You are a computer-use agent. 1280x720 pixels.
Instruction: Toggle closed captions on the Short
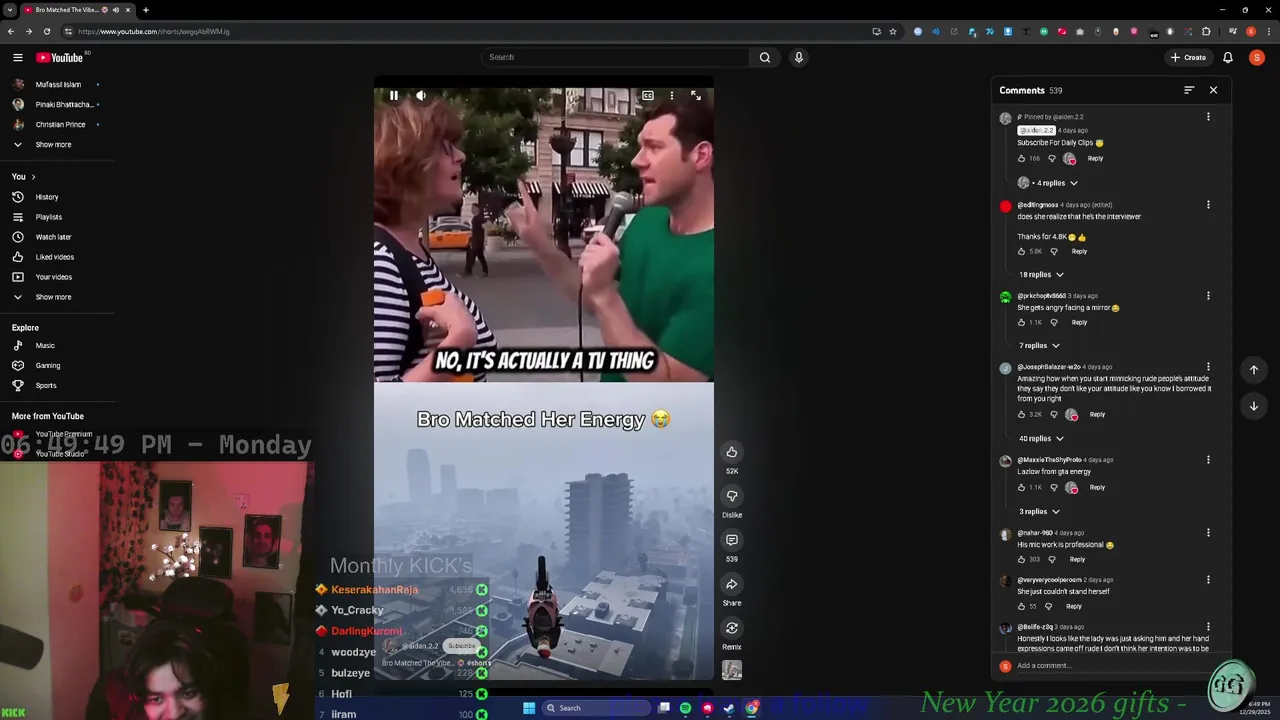click(648, 96)
